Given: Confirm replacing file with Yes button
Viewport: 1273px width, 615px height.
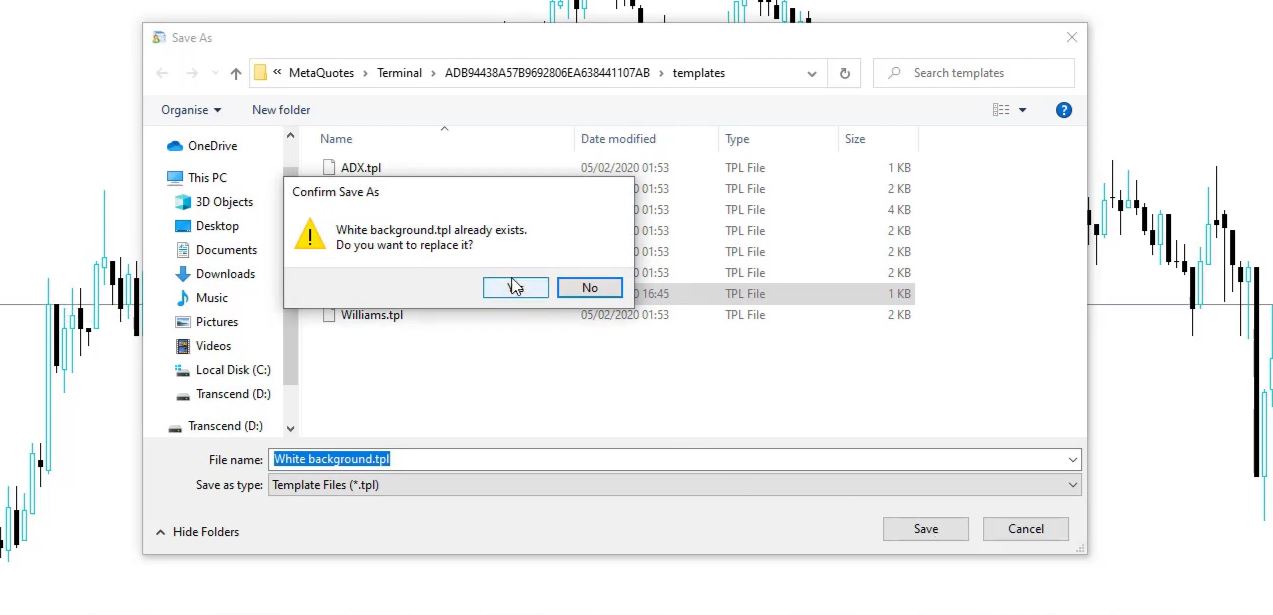Looking at the screenshot, I should pyautogui.click(x=516, y=288).
